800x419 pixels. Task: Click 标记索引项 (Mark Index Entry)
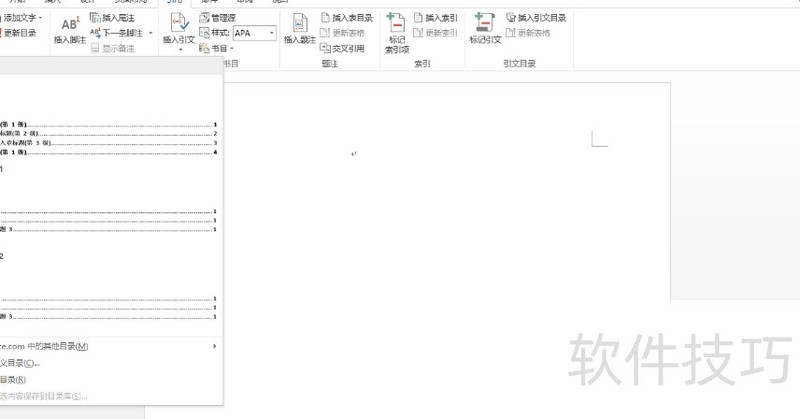397,33
